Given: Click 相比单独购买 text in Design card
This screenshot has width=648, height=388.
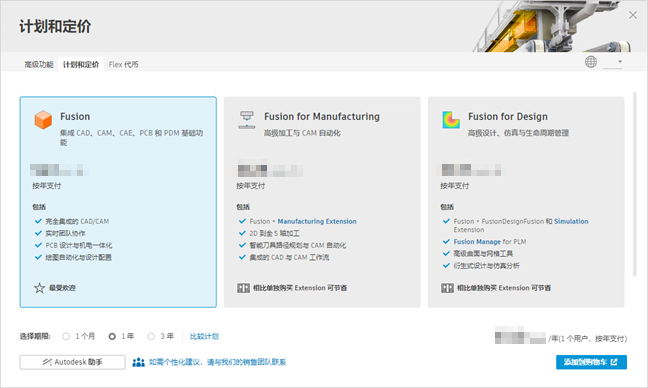Looking at the screenshot, I should (504, 288).
